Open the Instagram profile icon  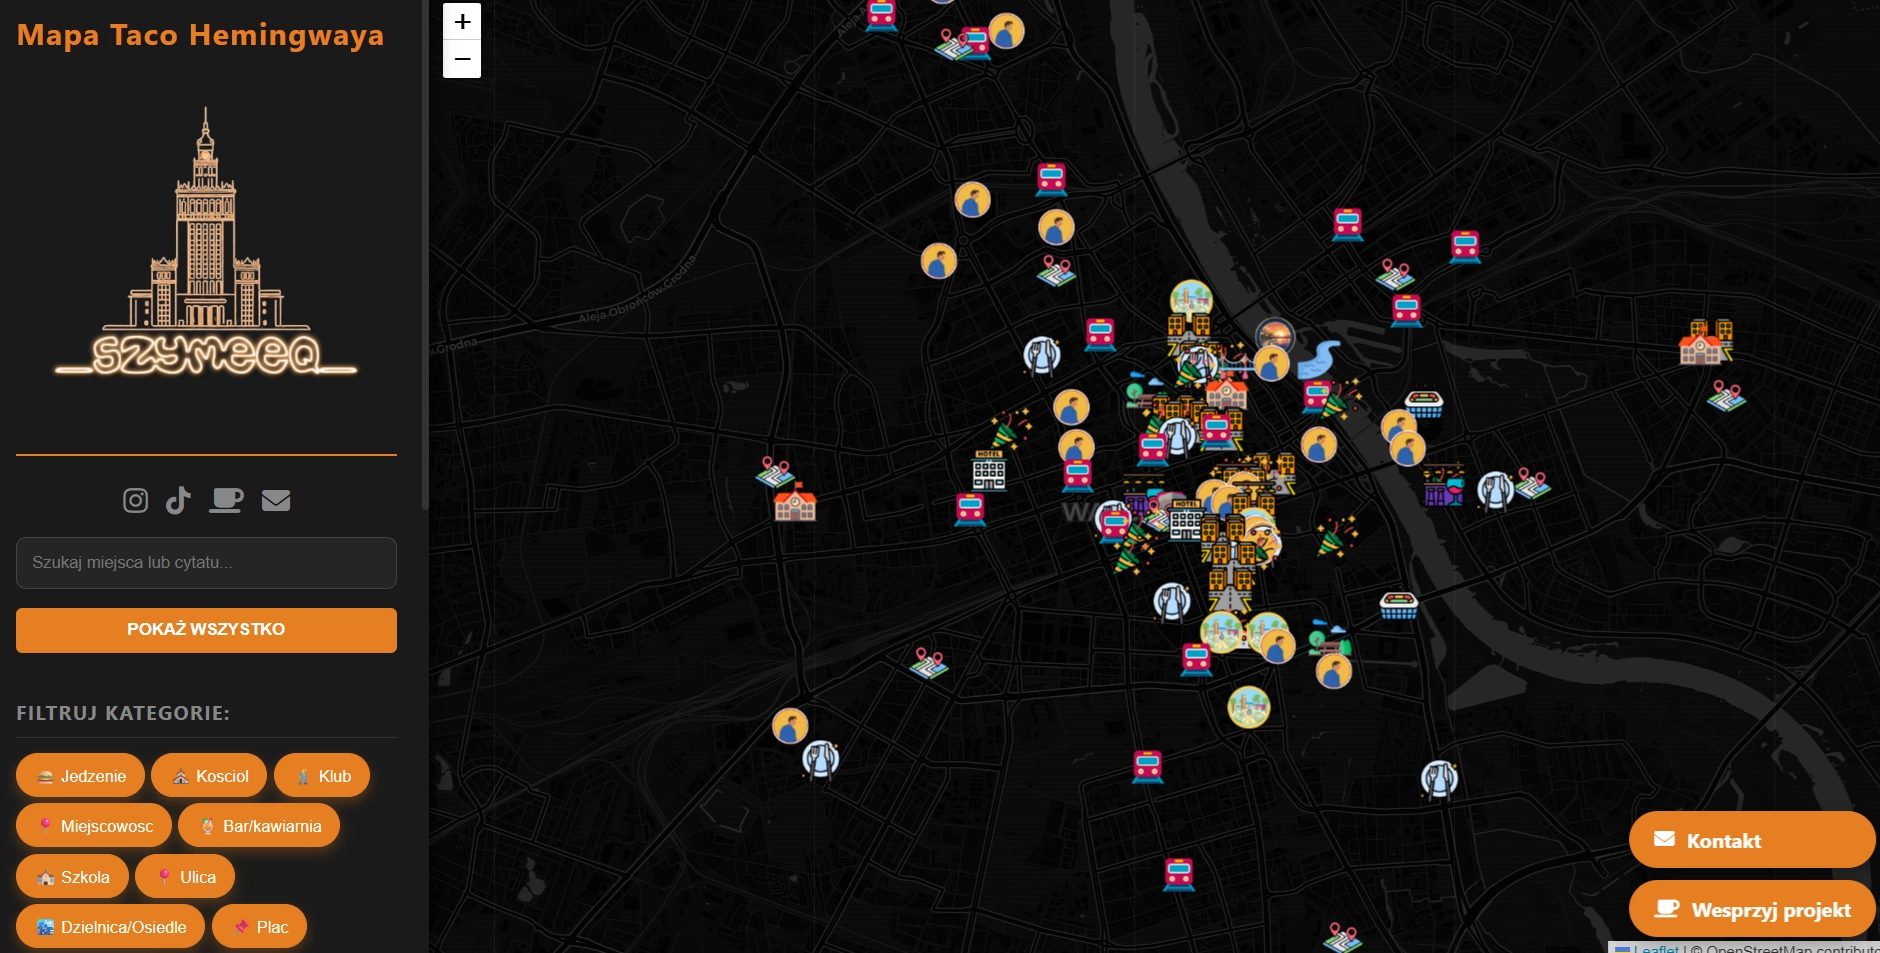(x=135, y=500)
